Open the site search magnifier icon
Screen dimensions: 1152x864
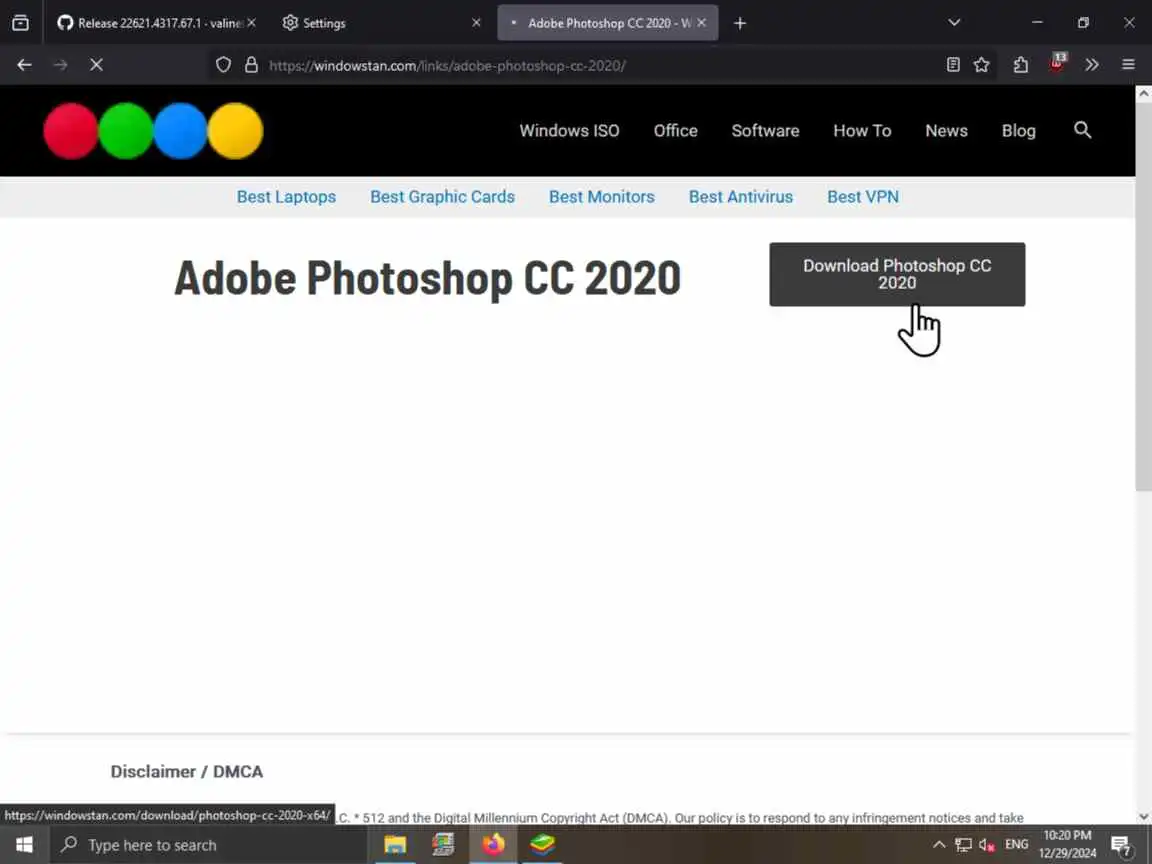pyautogui.click(x=1082, y=130)
